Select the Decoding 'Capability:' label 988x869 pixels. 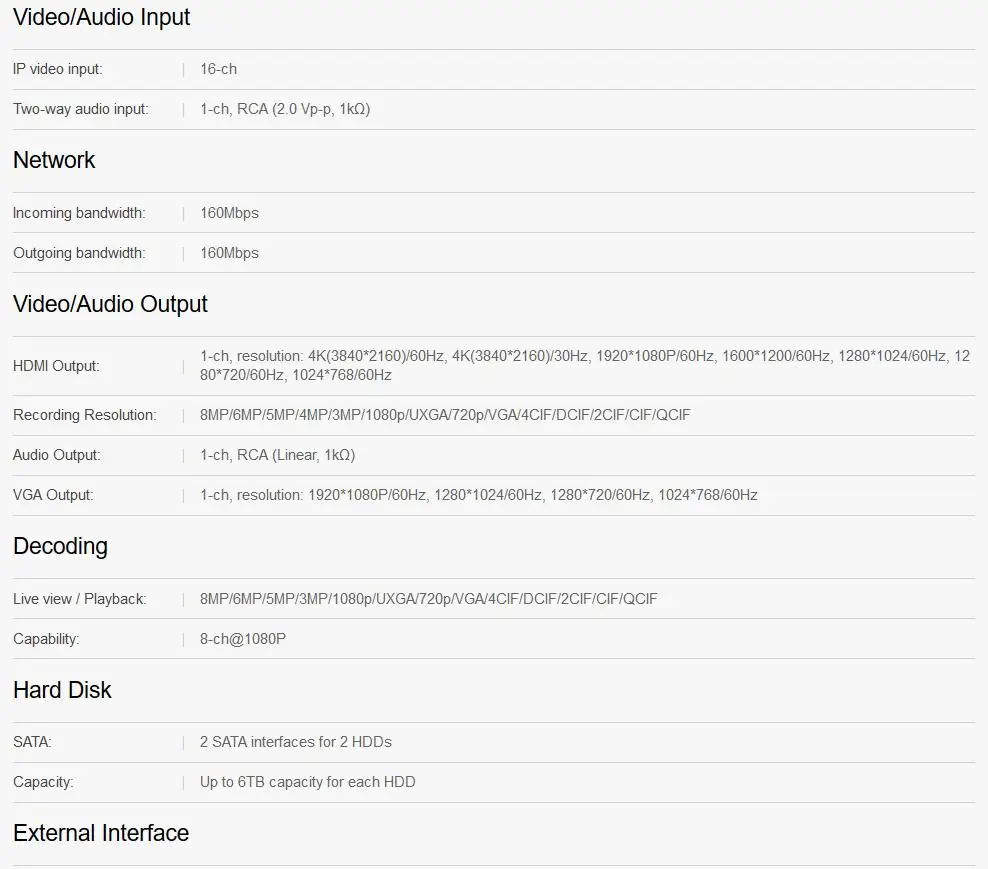click(x=46, y=639)
